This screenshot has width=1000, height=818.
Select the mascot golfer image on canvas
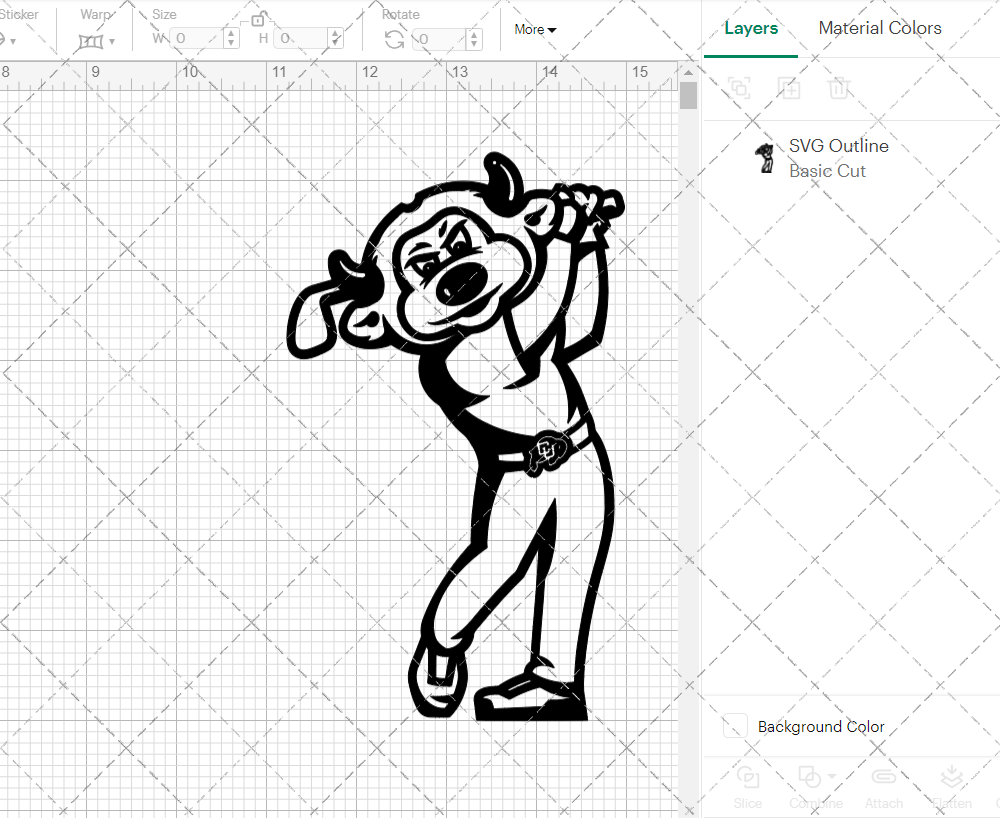pyautogui.click(x=455, y=436)
